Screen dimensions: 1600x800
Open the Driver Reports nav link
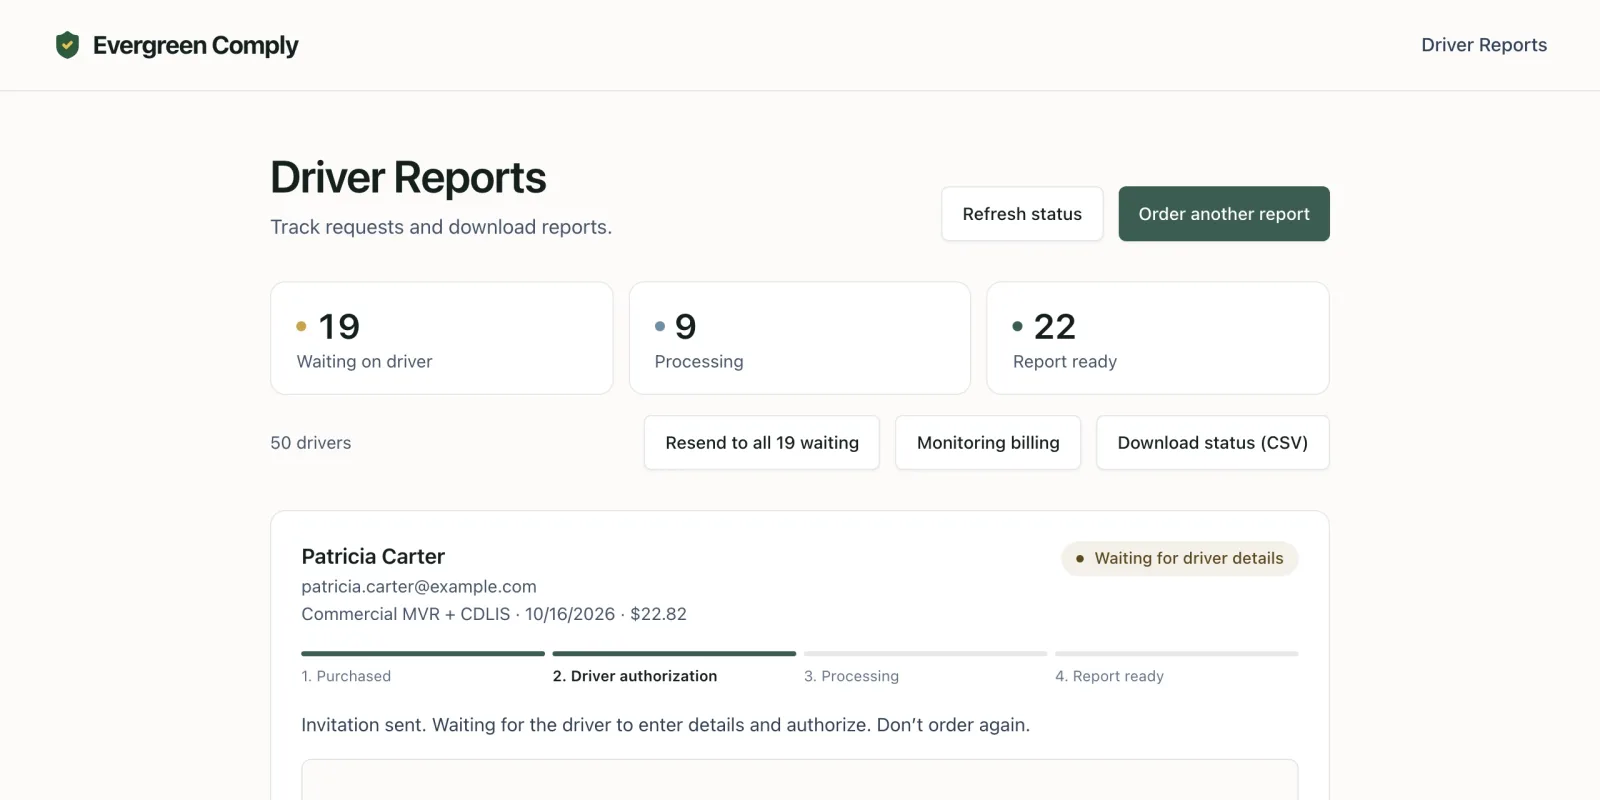coord(1484,45)
